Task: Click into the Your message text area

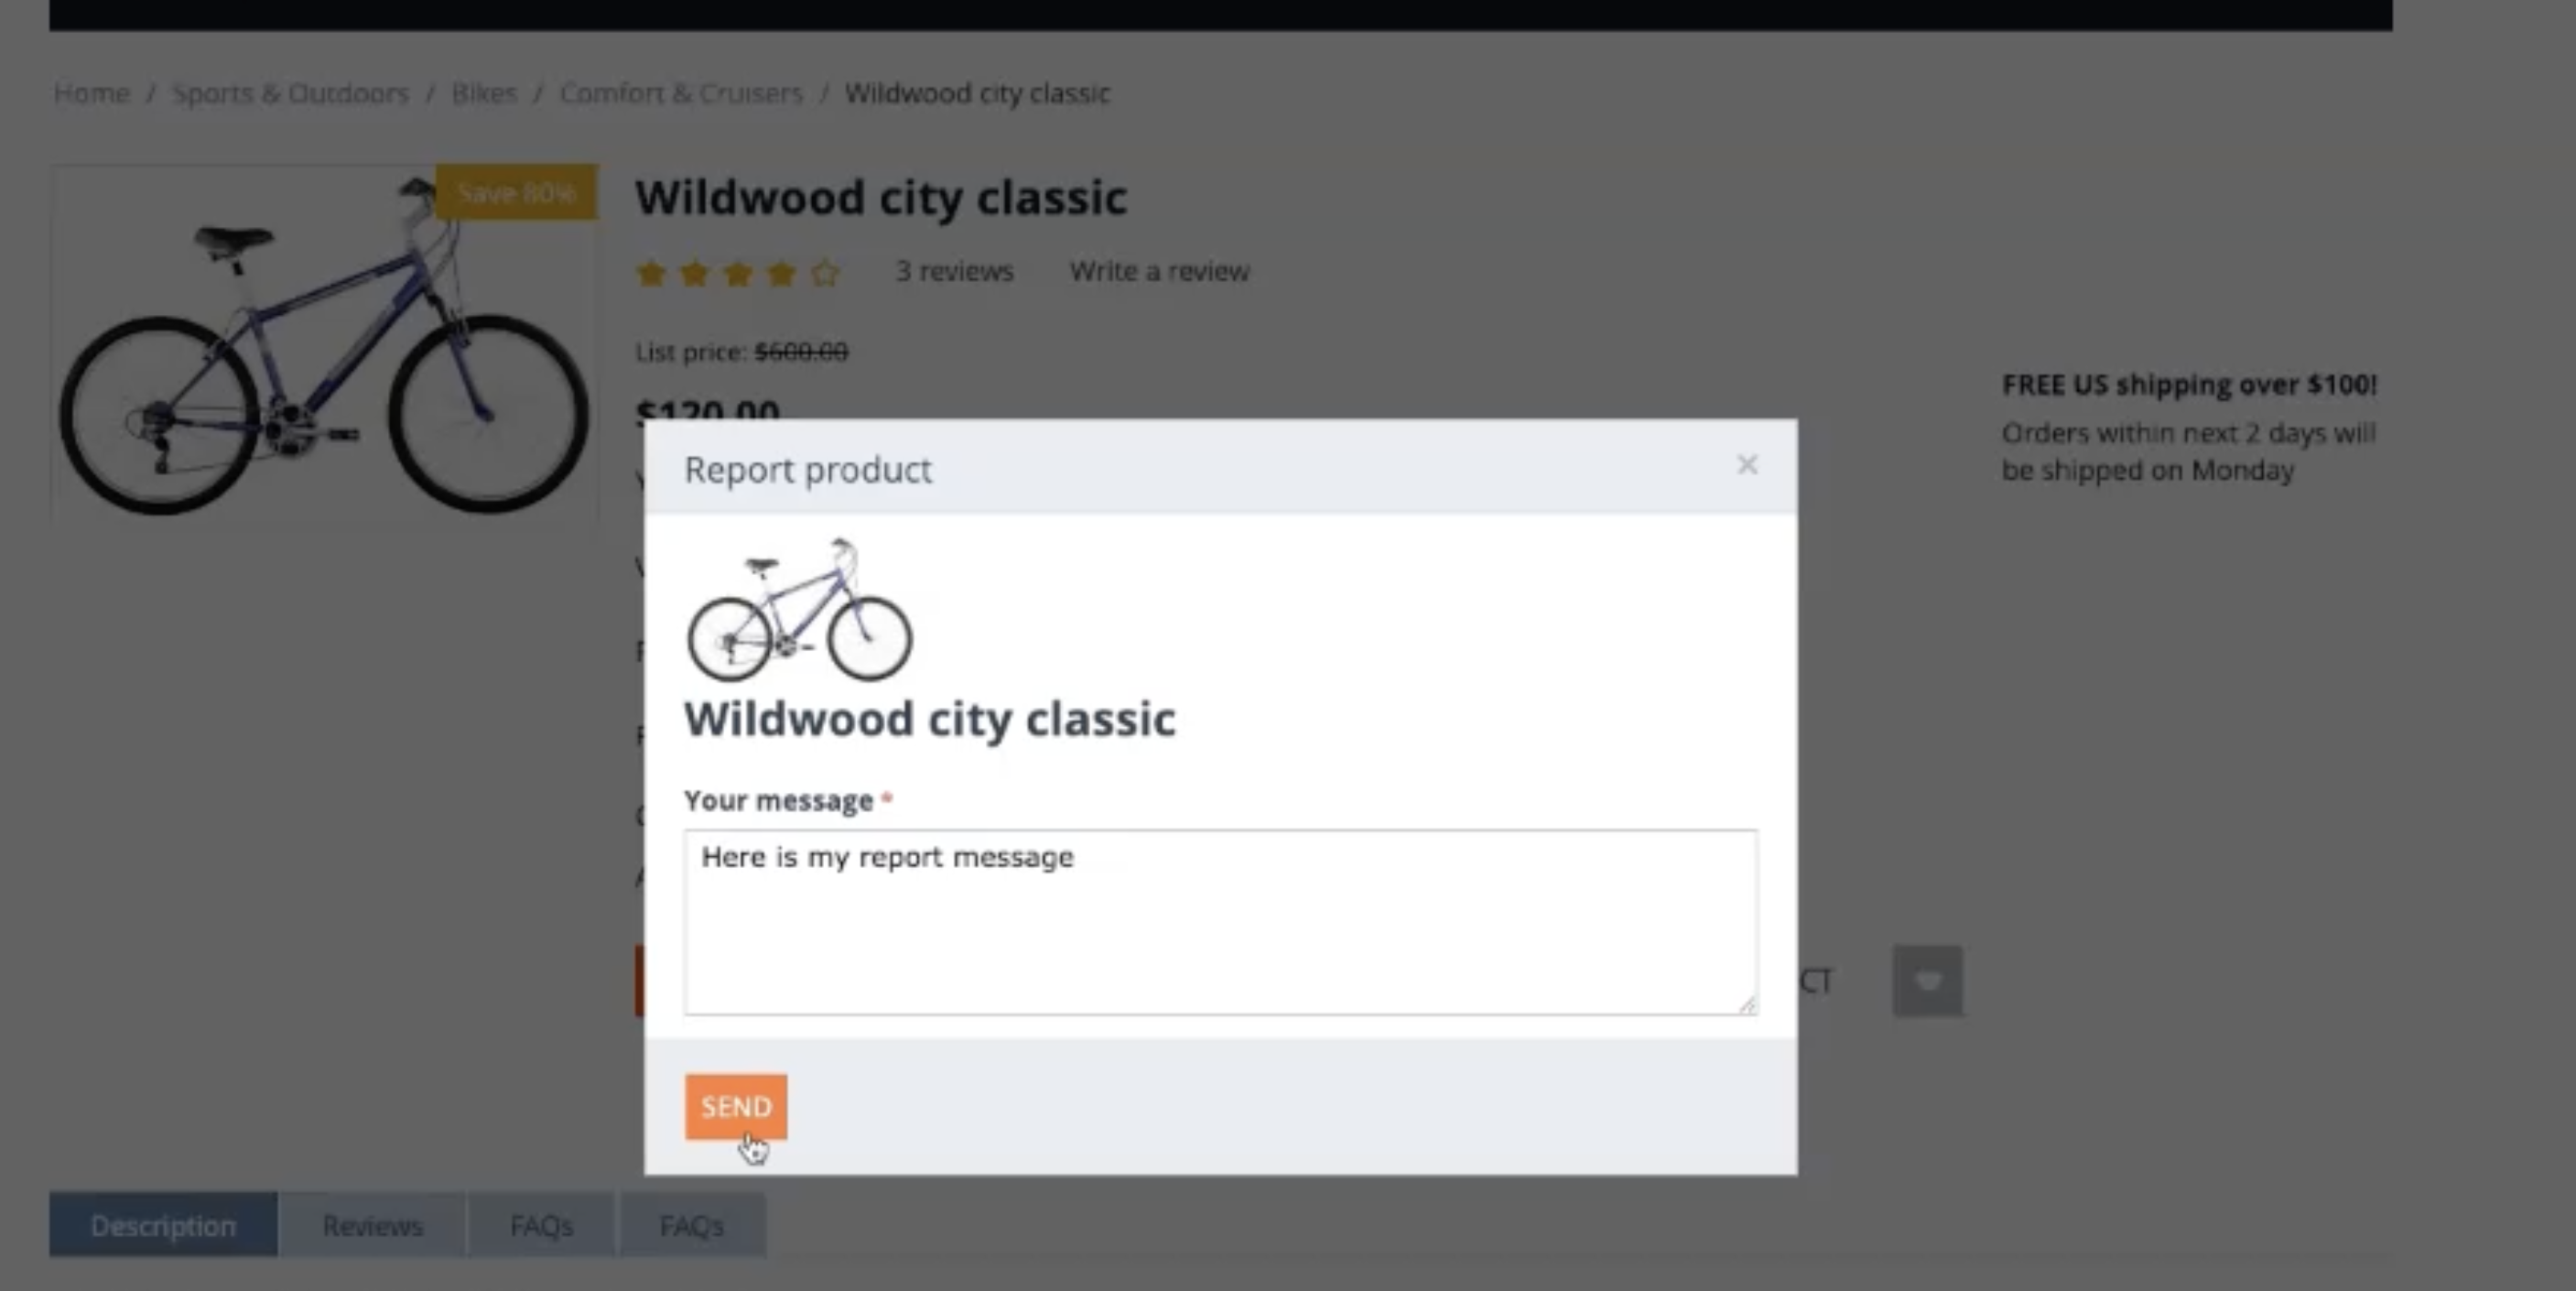Action: tap(1220, 922)
